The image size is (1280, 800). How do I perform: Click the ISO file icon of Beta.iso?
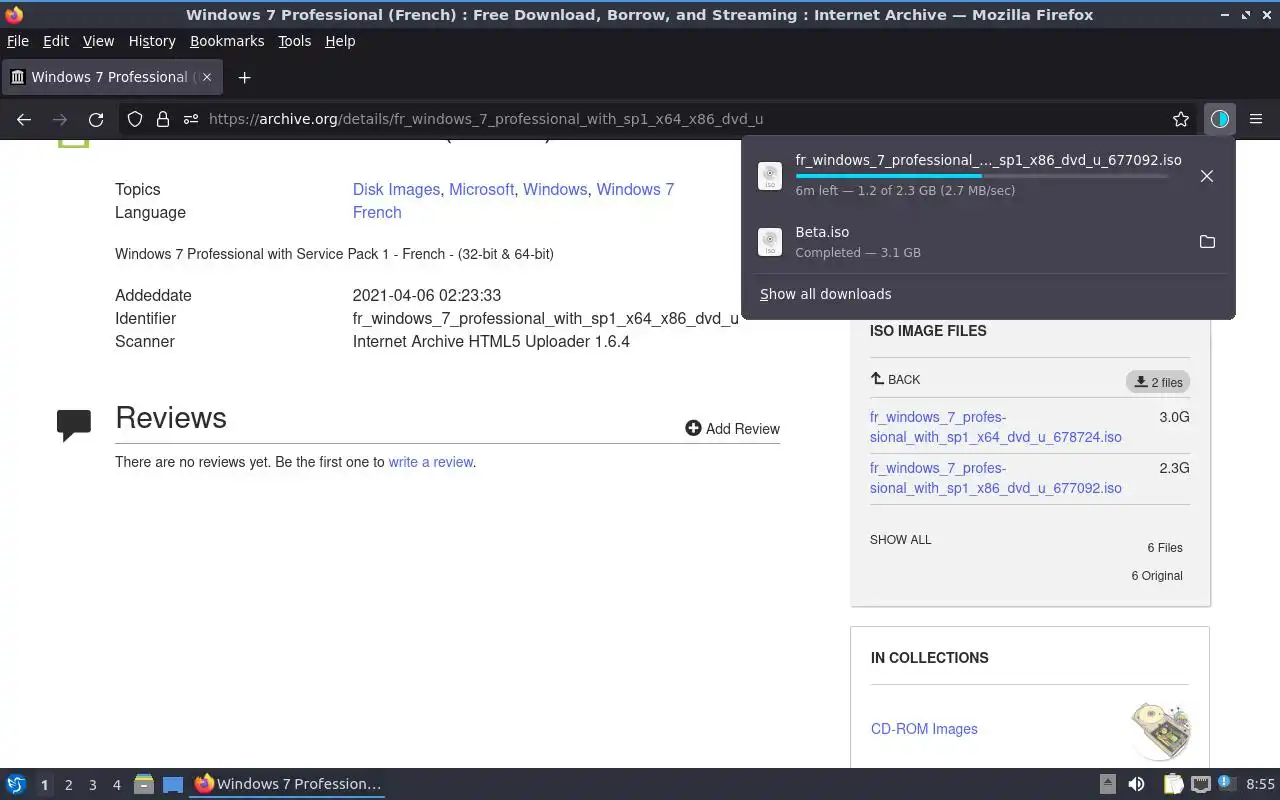pos(770,242)
